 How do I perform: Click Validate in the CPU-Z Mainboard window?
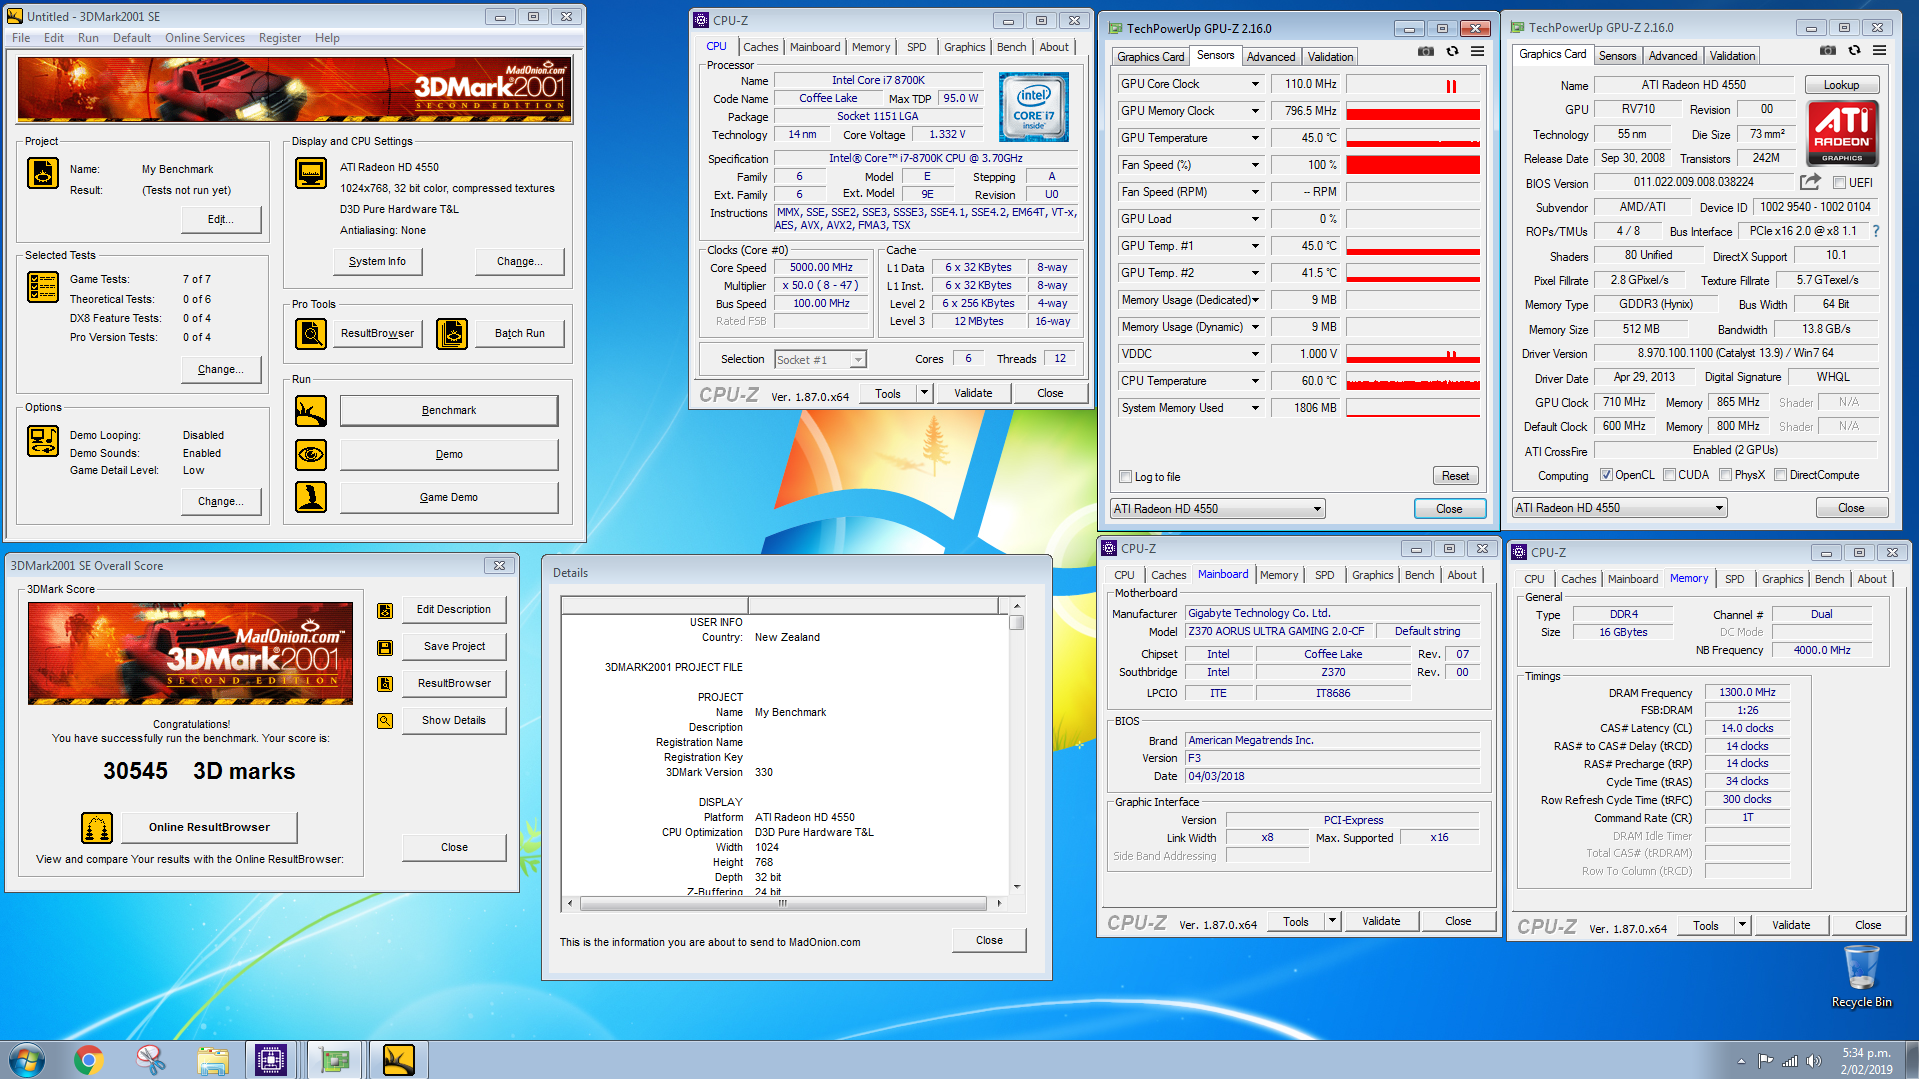(1381, 921)
